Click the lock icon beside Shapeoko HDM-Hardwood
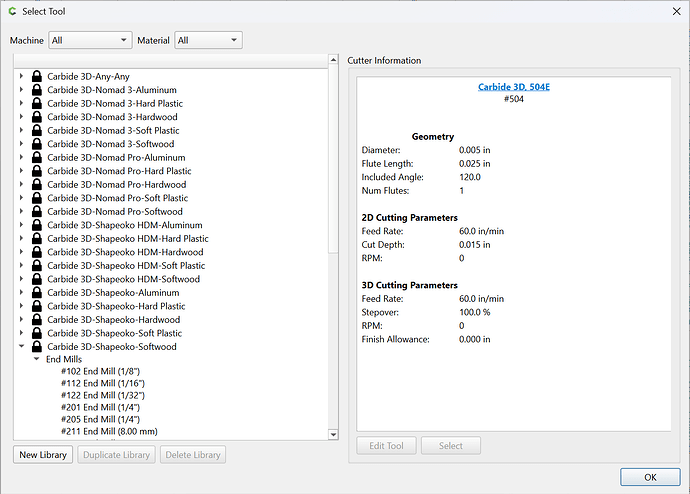Image resolution: width=690 pixels, height=494 pixels. coord(37,252)
